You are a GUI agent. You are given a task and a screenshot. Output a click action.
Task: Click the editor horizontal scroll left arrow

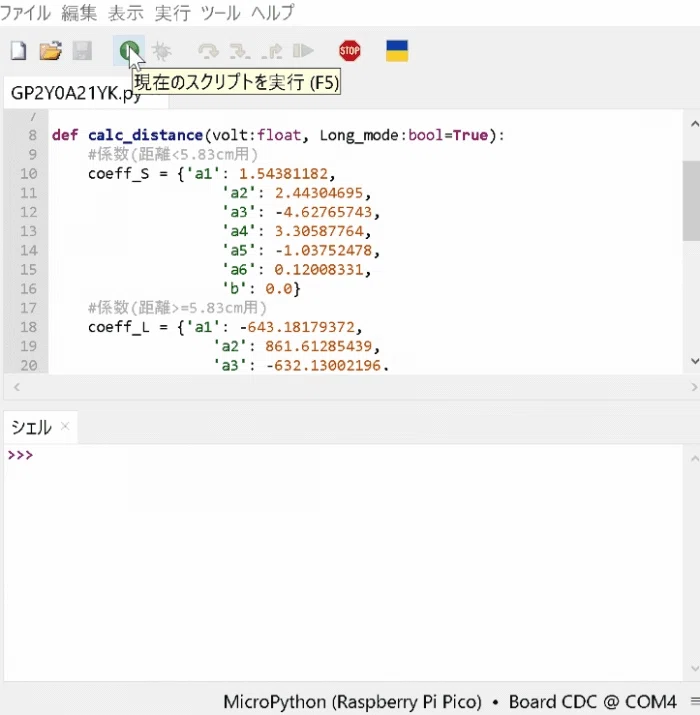click(x=17, y=387)
